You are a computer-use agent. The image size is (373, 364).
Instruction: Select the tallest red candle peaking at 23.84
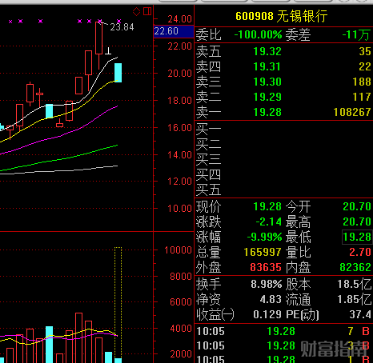pos(99,38)
